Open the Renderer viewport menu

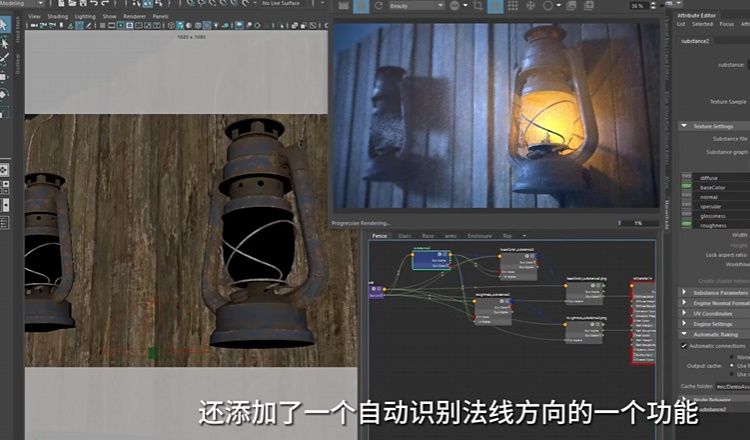(133, 17)
